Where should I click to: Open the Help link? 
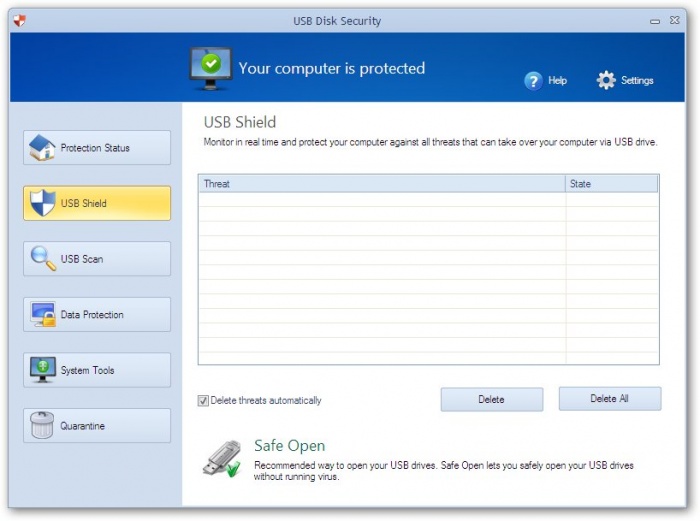[x=558, y=81]
